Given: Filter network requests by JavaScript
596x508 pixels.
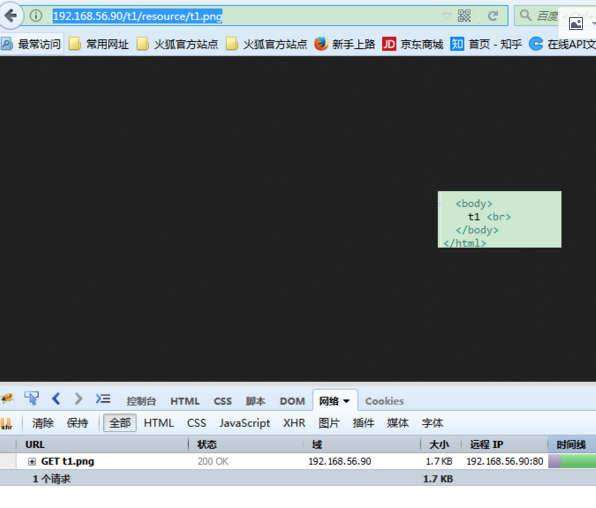Looking at the screenshot, I should point(245,423).
